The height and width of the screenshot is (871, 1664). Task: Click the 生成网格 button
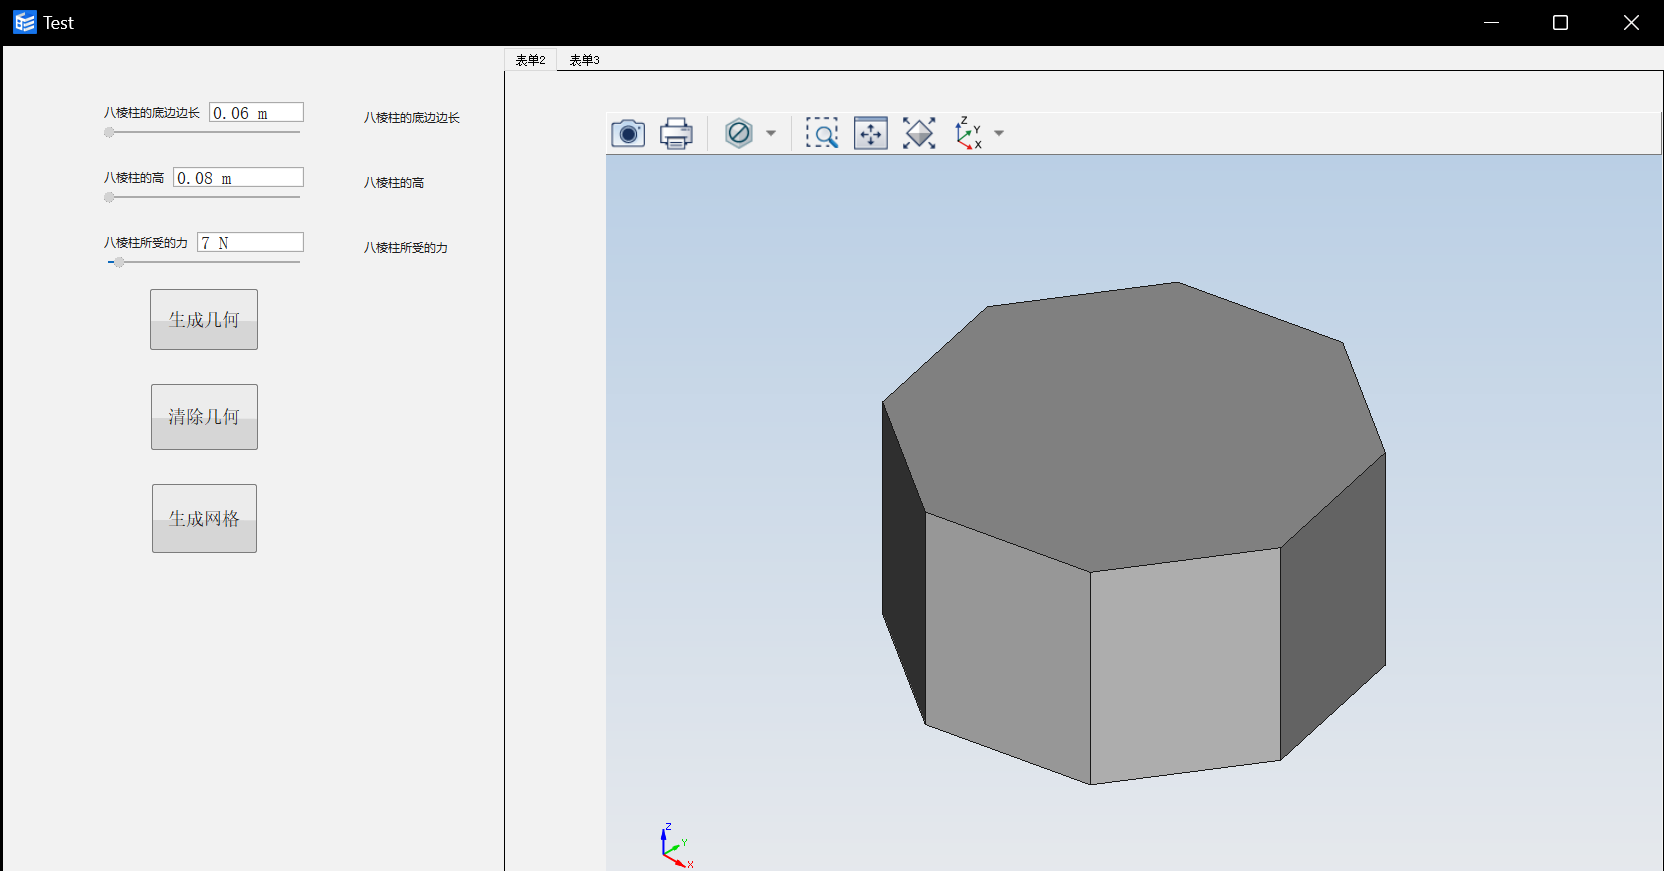[x=204, y=518]
